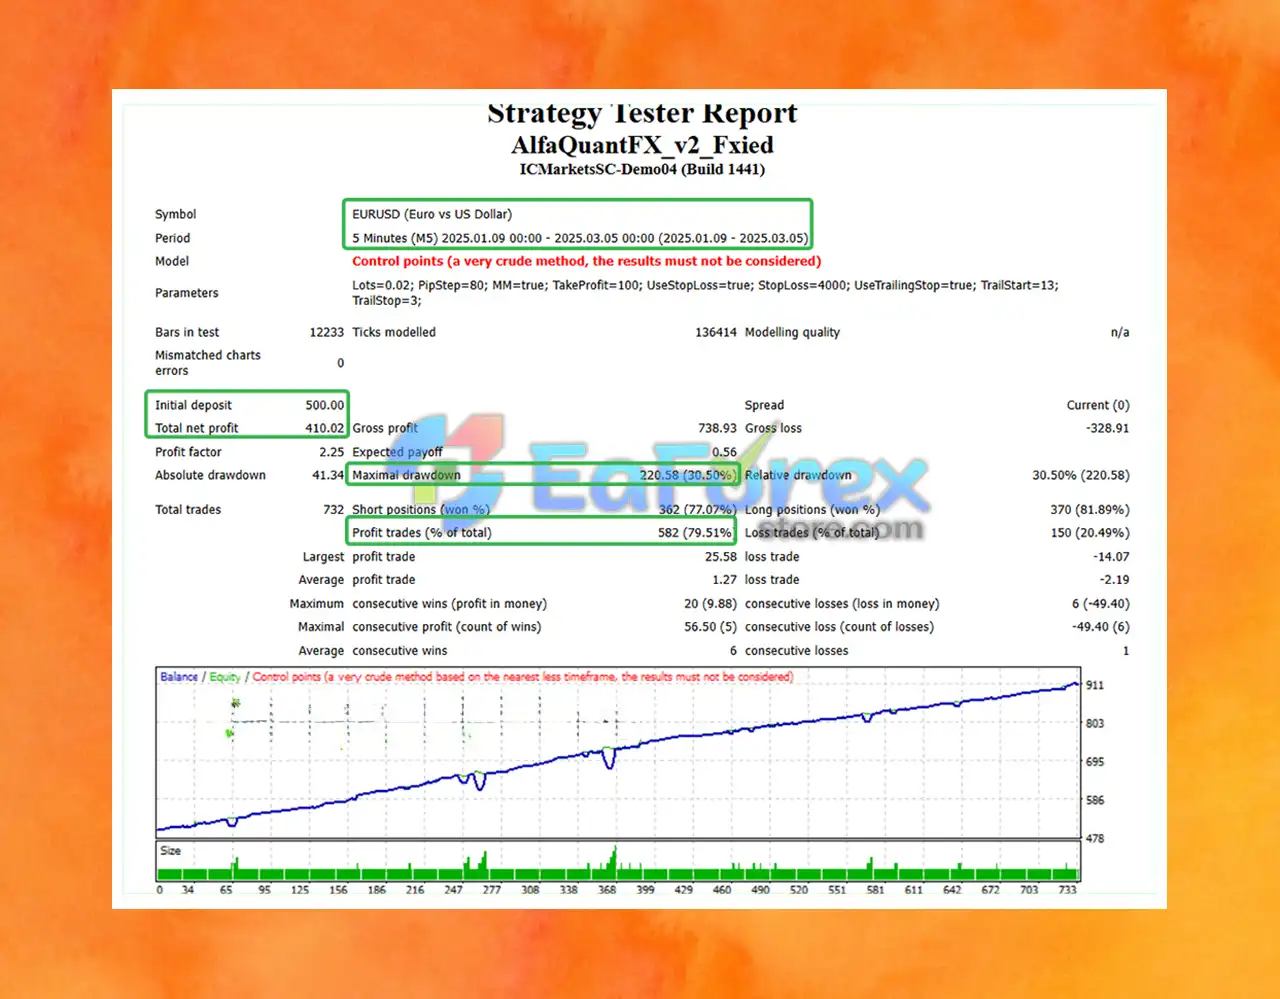The height and width of the screenshot is (999, 1280).
Task: Click the "911" value on chart axis
Action: click(1095, 685)
